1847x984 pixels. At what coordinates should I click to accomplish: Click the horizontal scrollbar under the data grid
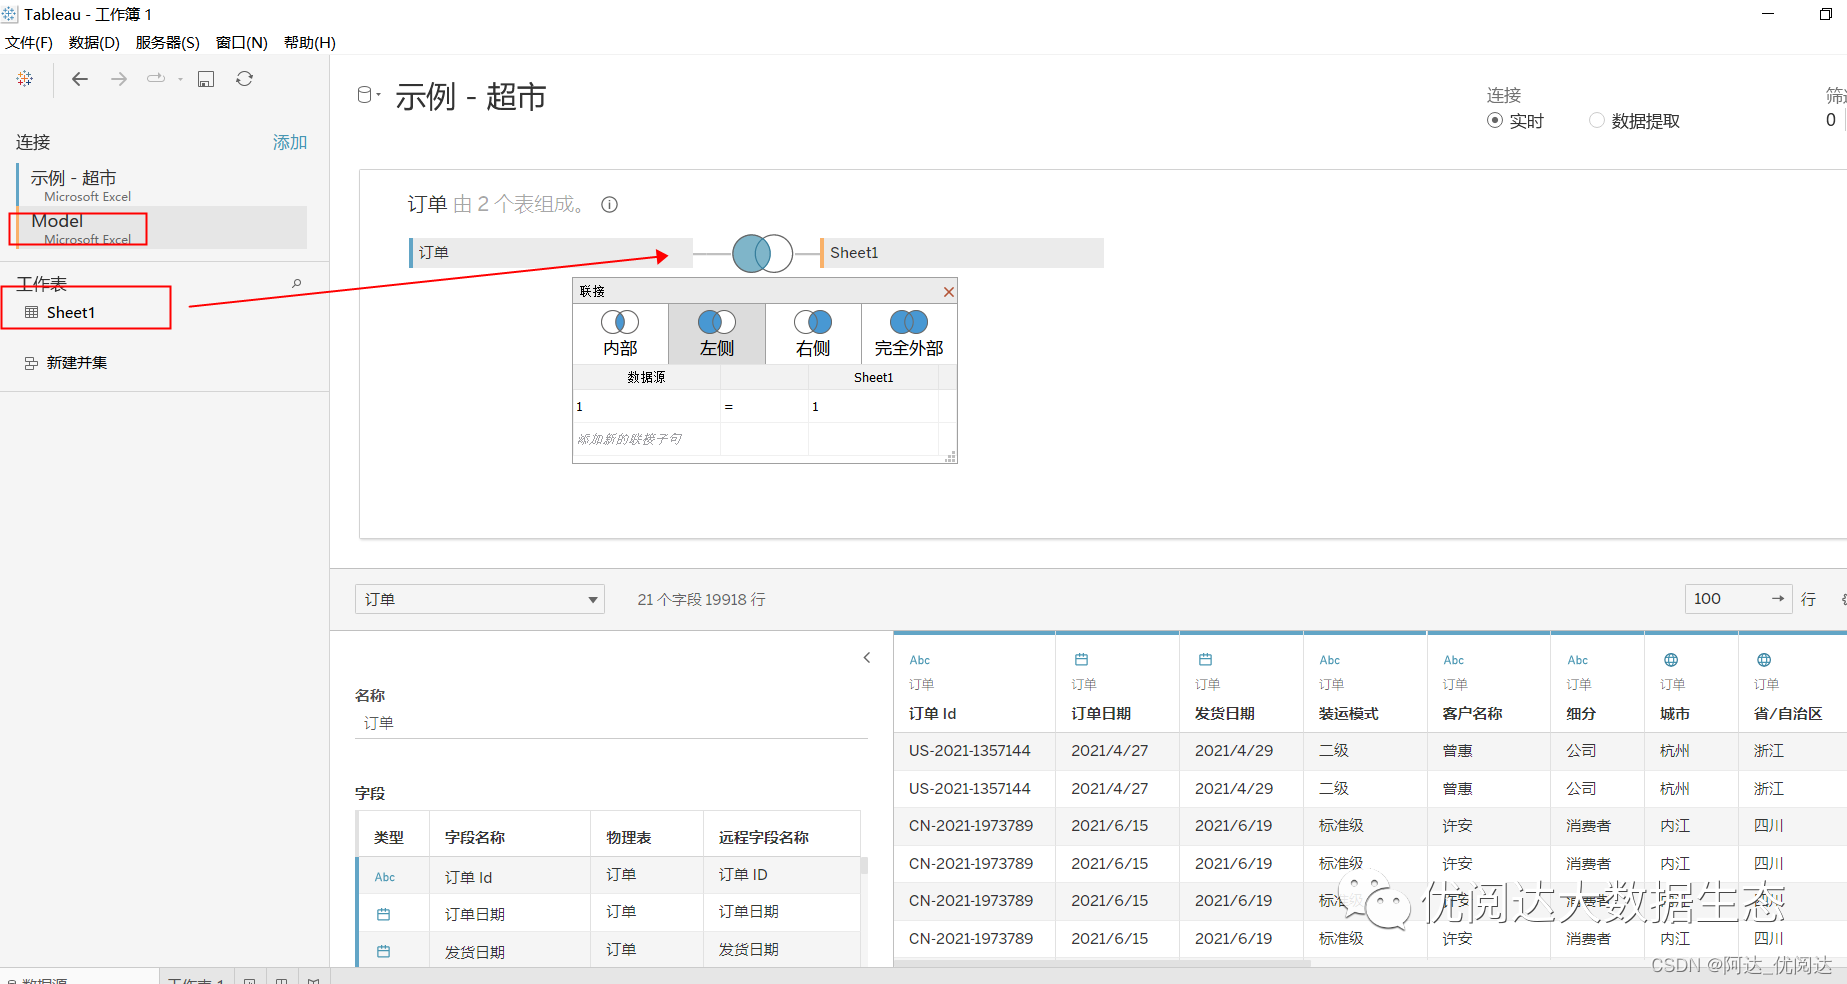pyautogui.click(x=1102, y=963)
